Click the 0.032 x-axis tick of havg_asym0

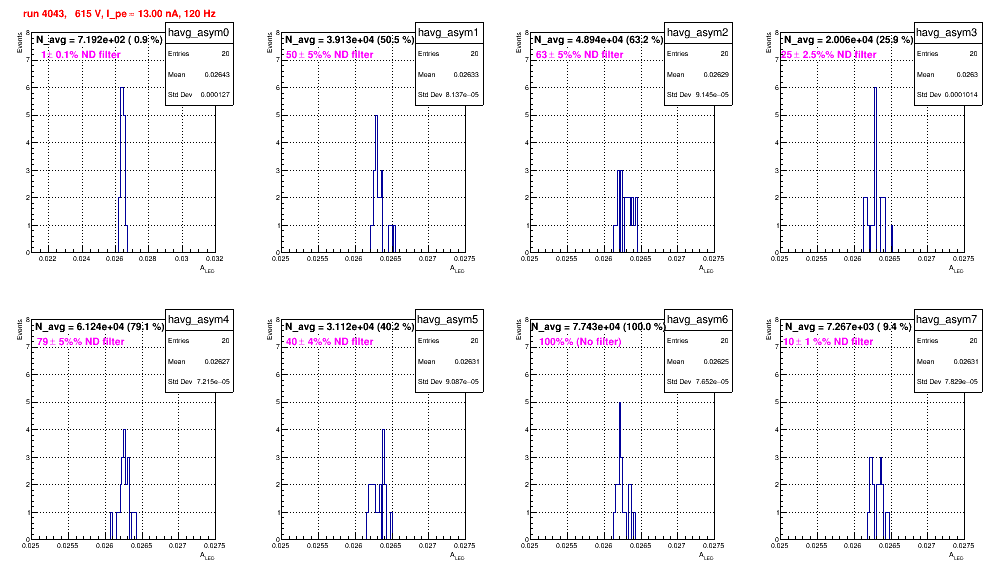pos(215,258)
